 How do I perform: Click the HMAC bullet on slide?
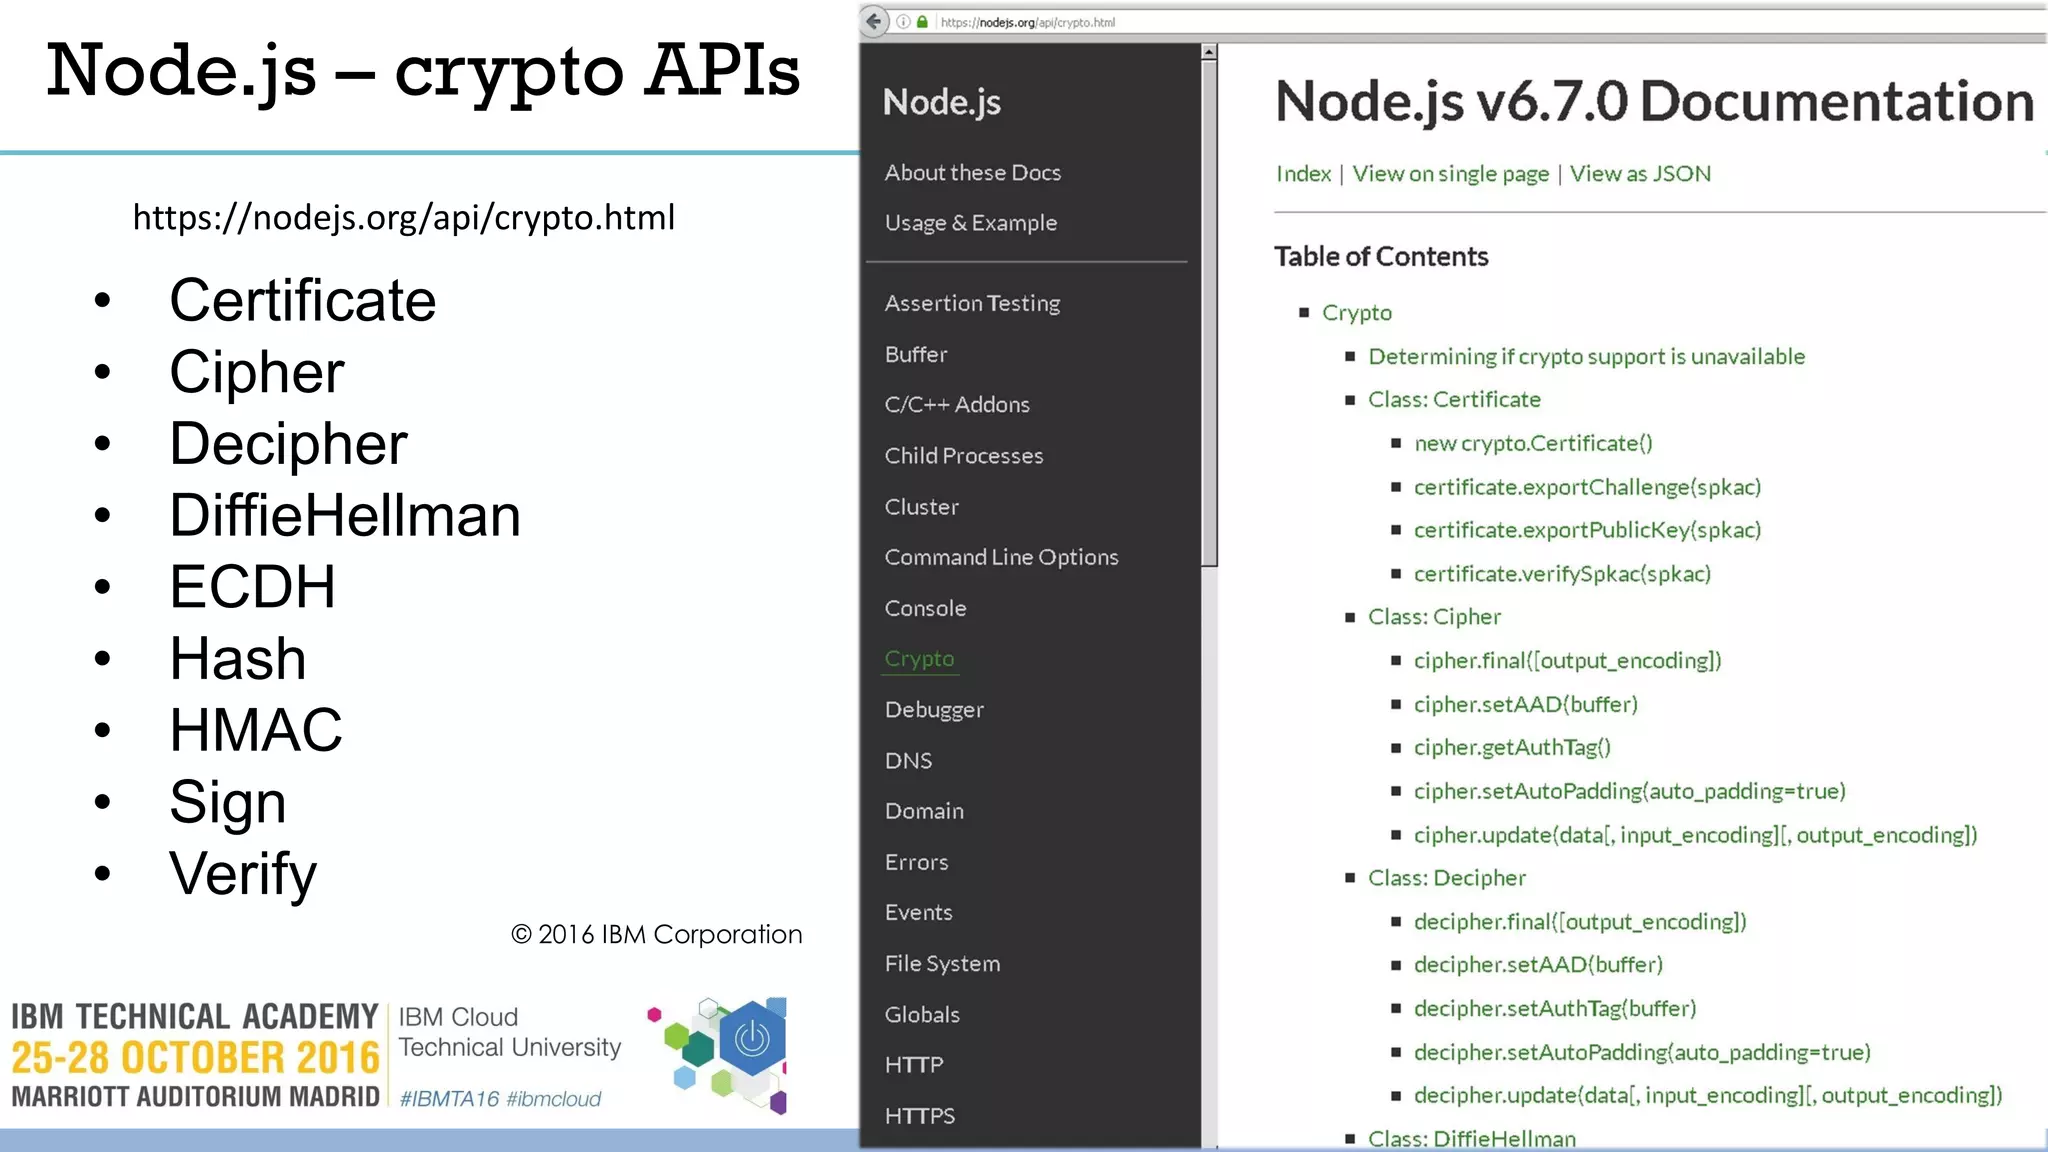coord(256,730)
